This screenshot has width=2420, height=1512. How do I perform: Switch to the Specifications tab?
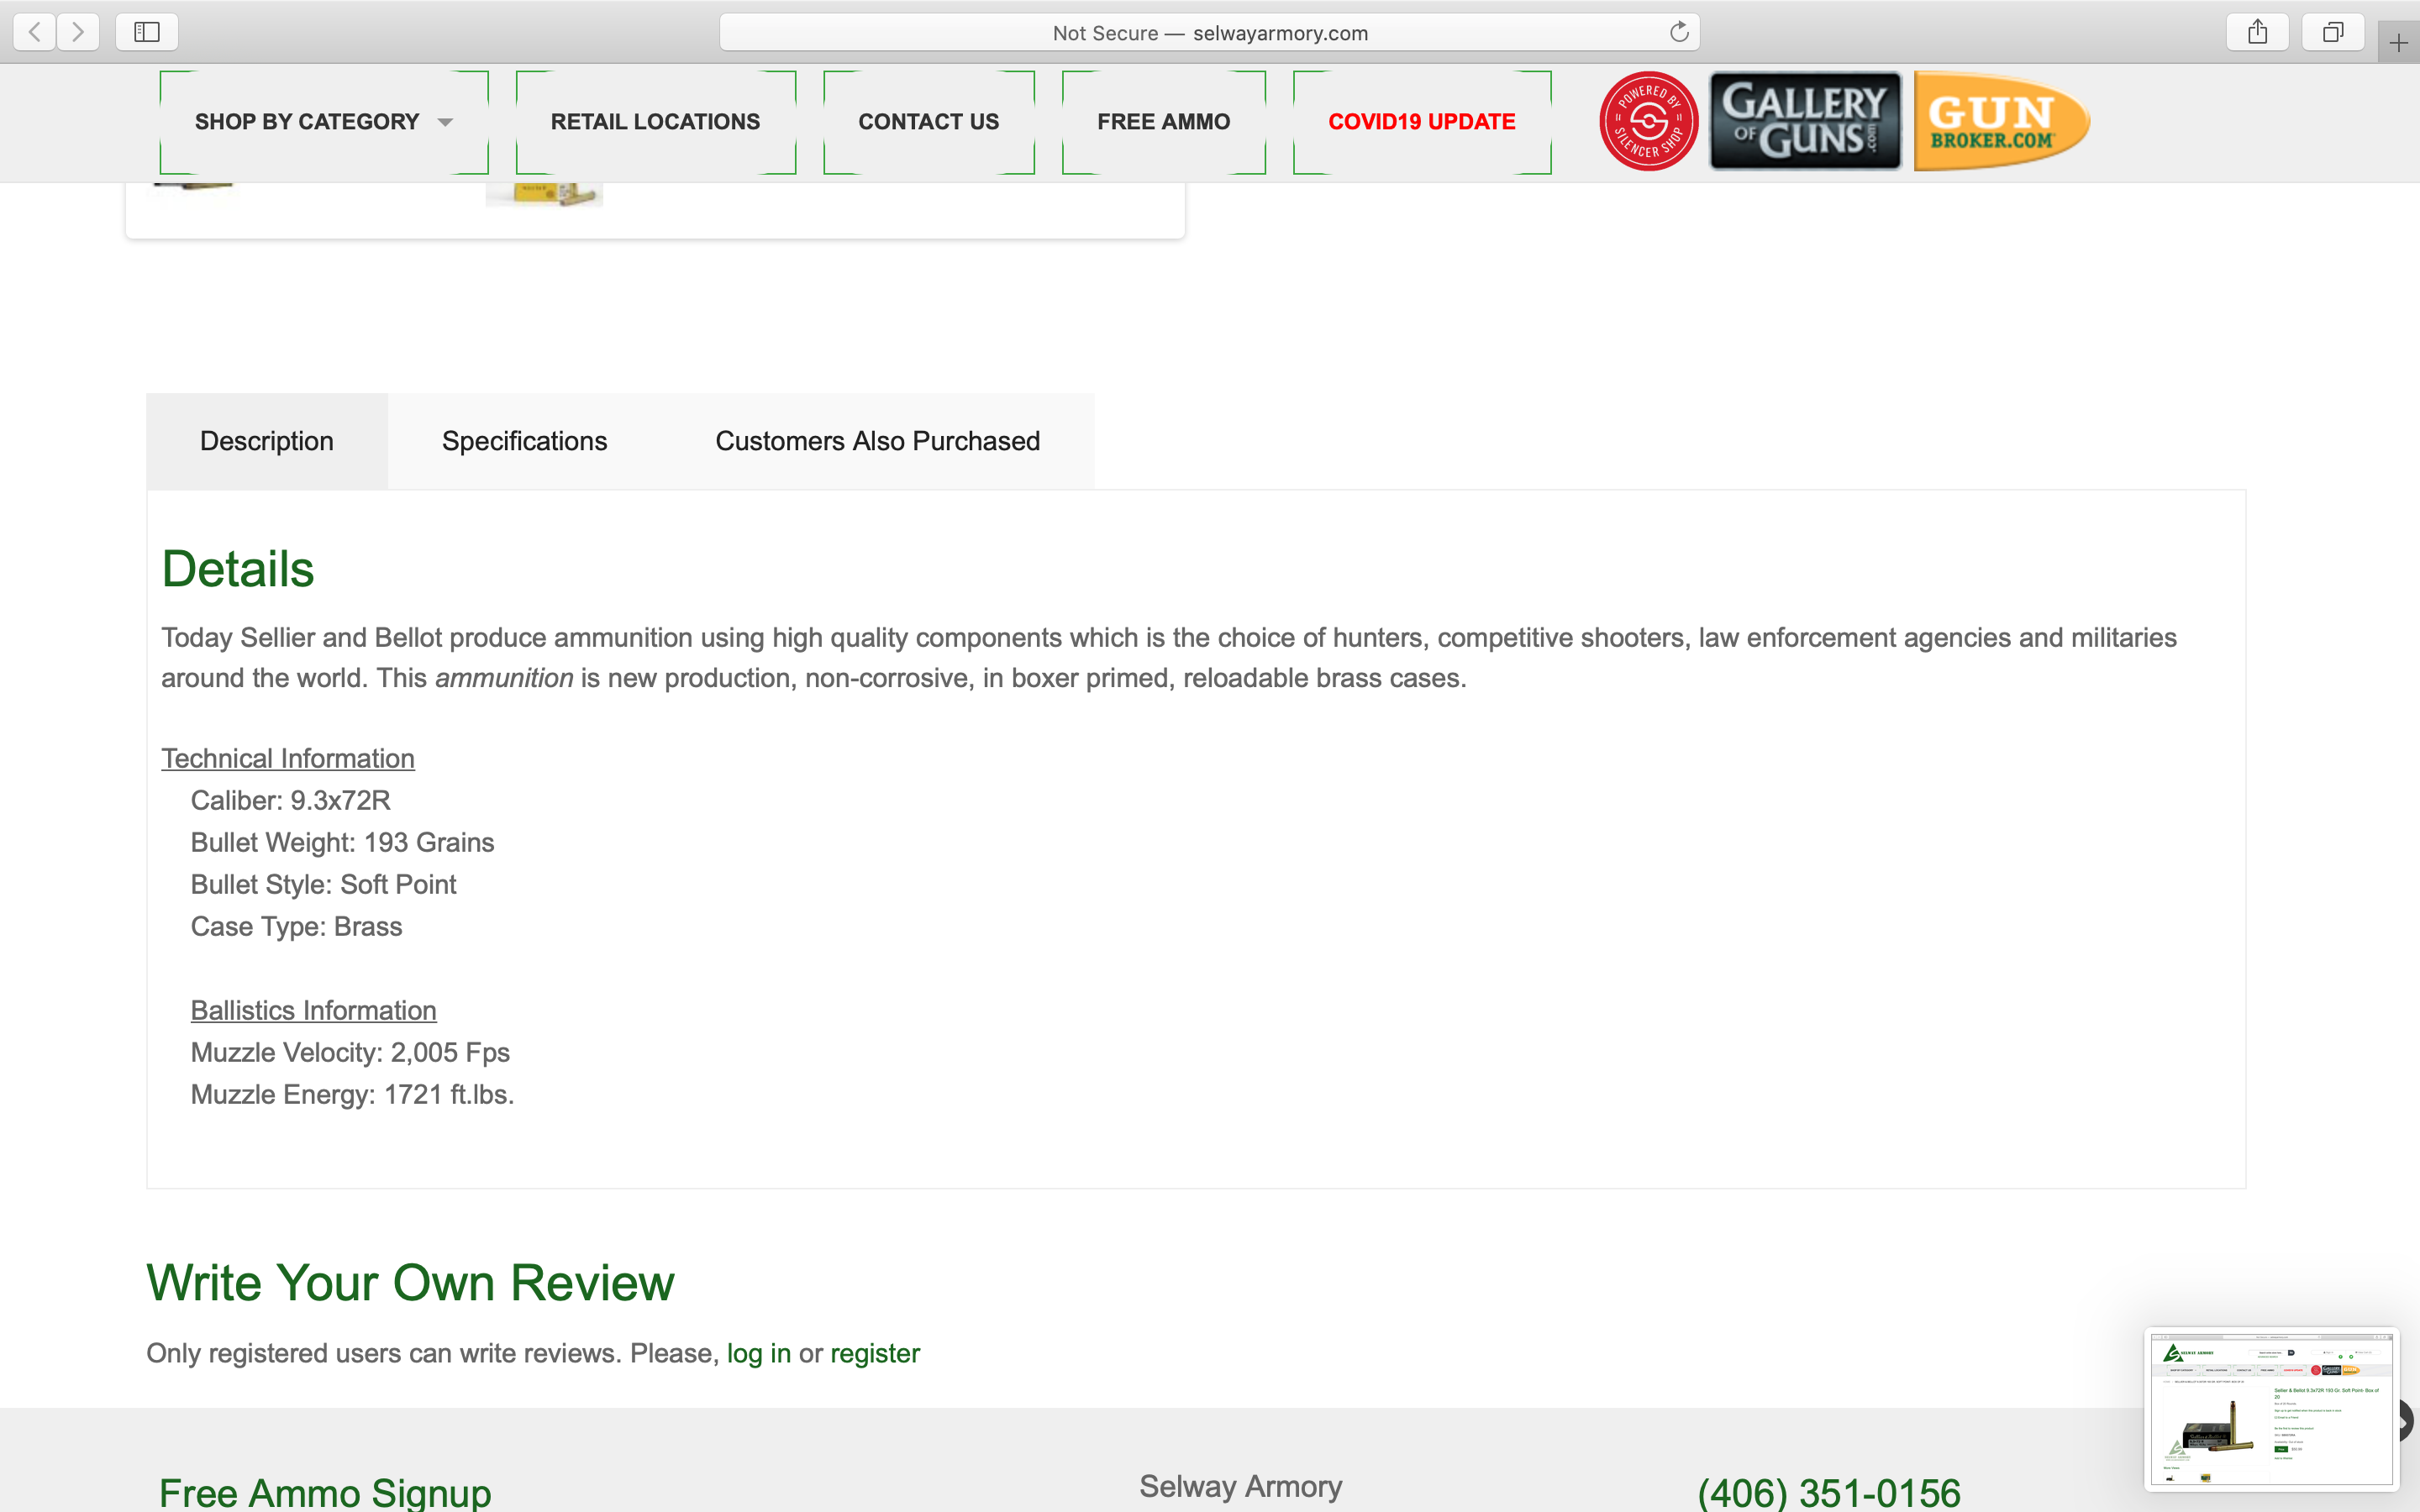click(524, 441)
